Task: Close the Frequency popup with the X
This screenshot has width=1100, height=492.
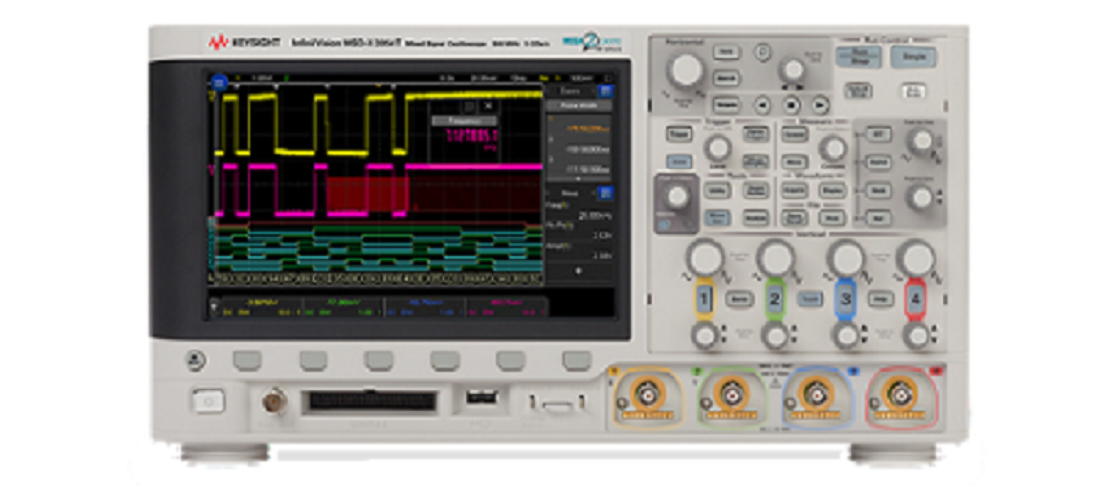Action: (x=489, y=106)
